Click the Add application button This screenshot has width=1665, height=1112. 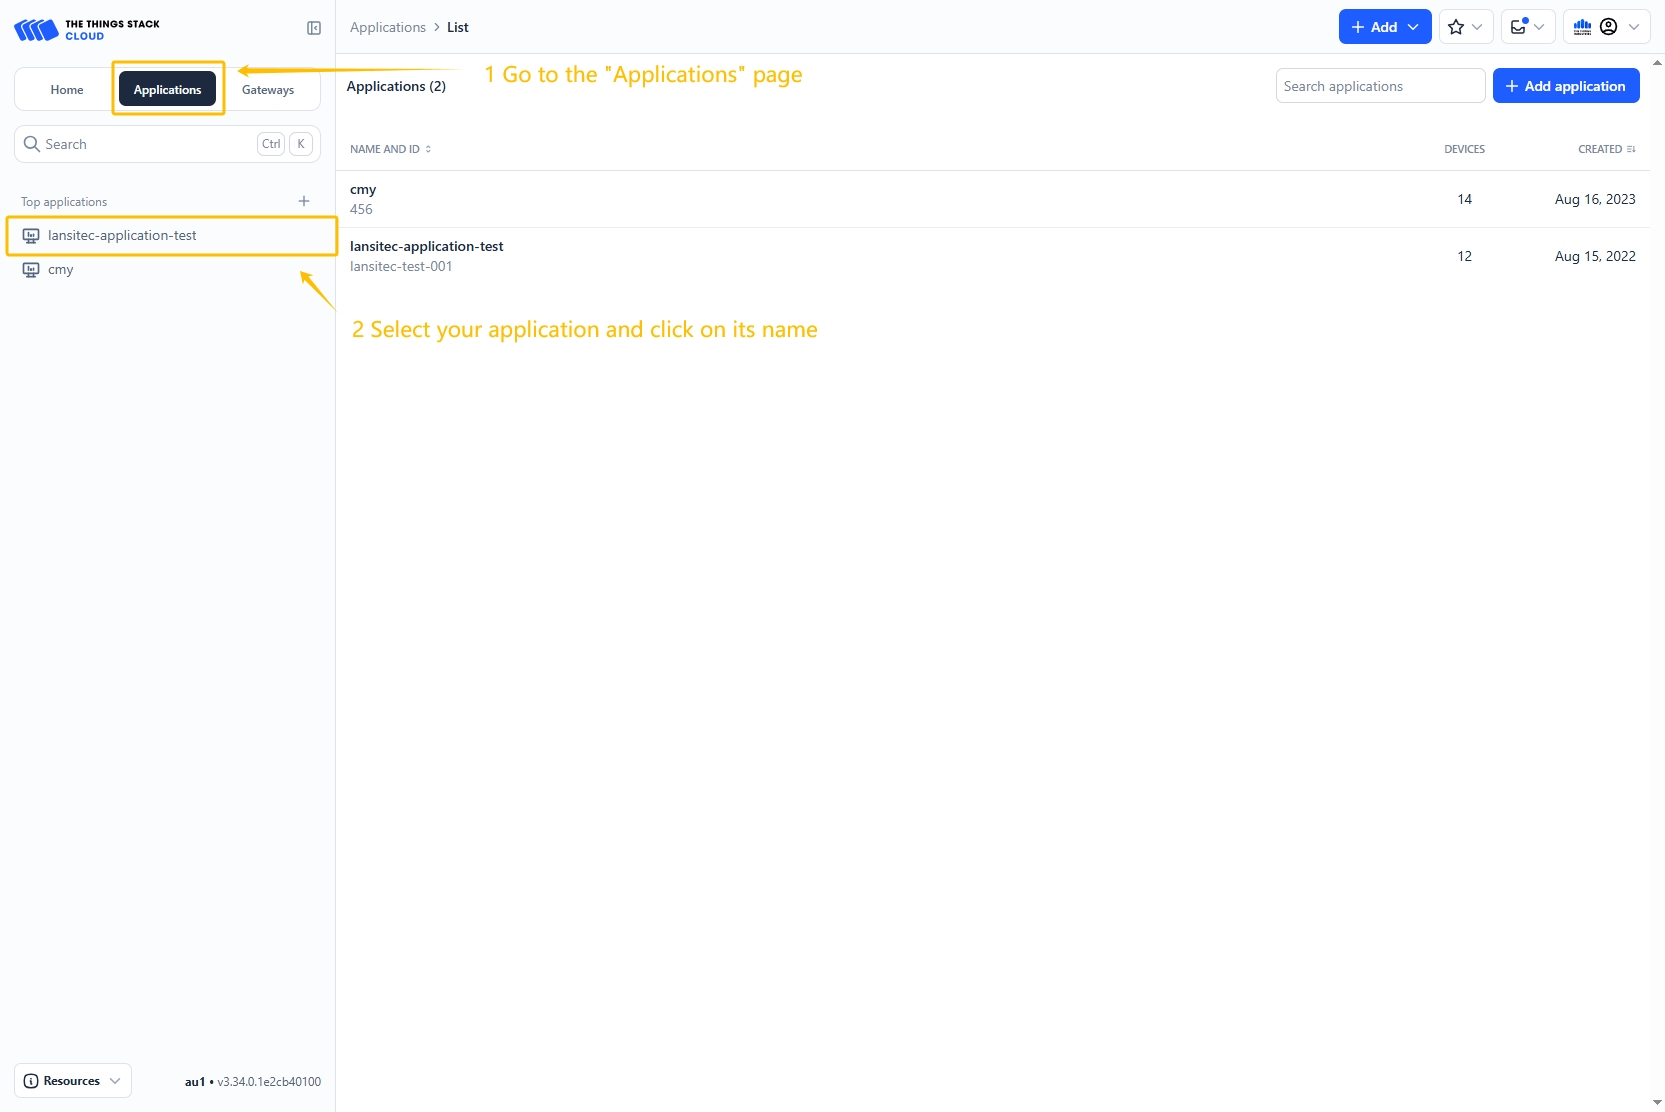click(1565, 86)
